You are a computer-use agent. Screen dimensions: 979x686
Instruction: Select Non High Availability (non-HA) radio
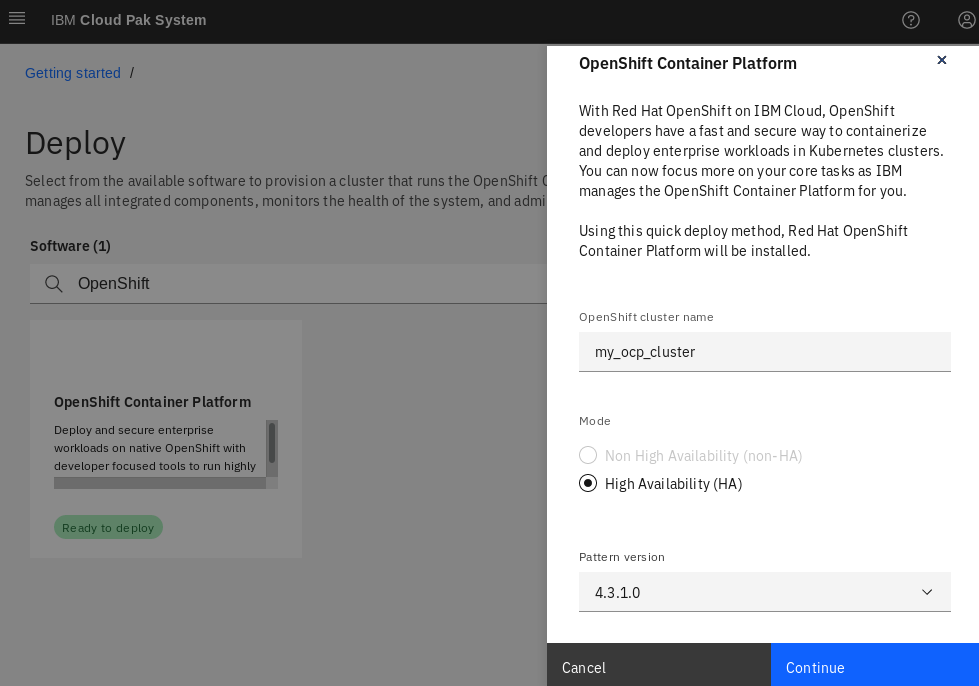pos(588,455)
